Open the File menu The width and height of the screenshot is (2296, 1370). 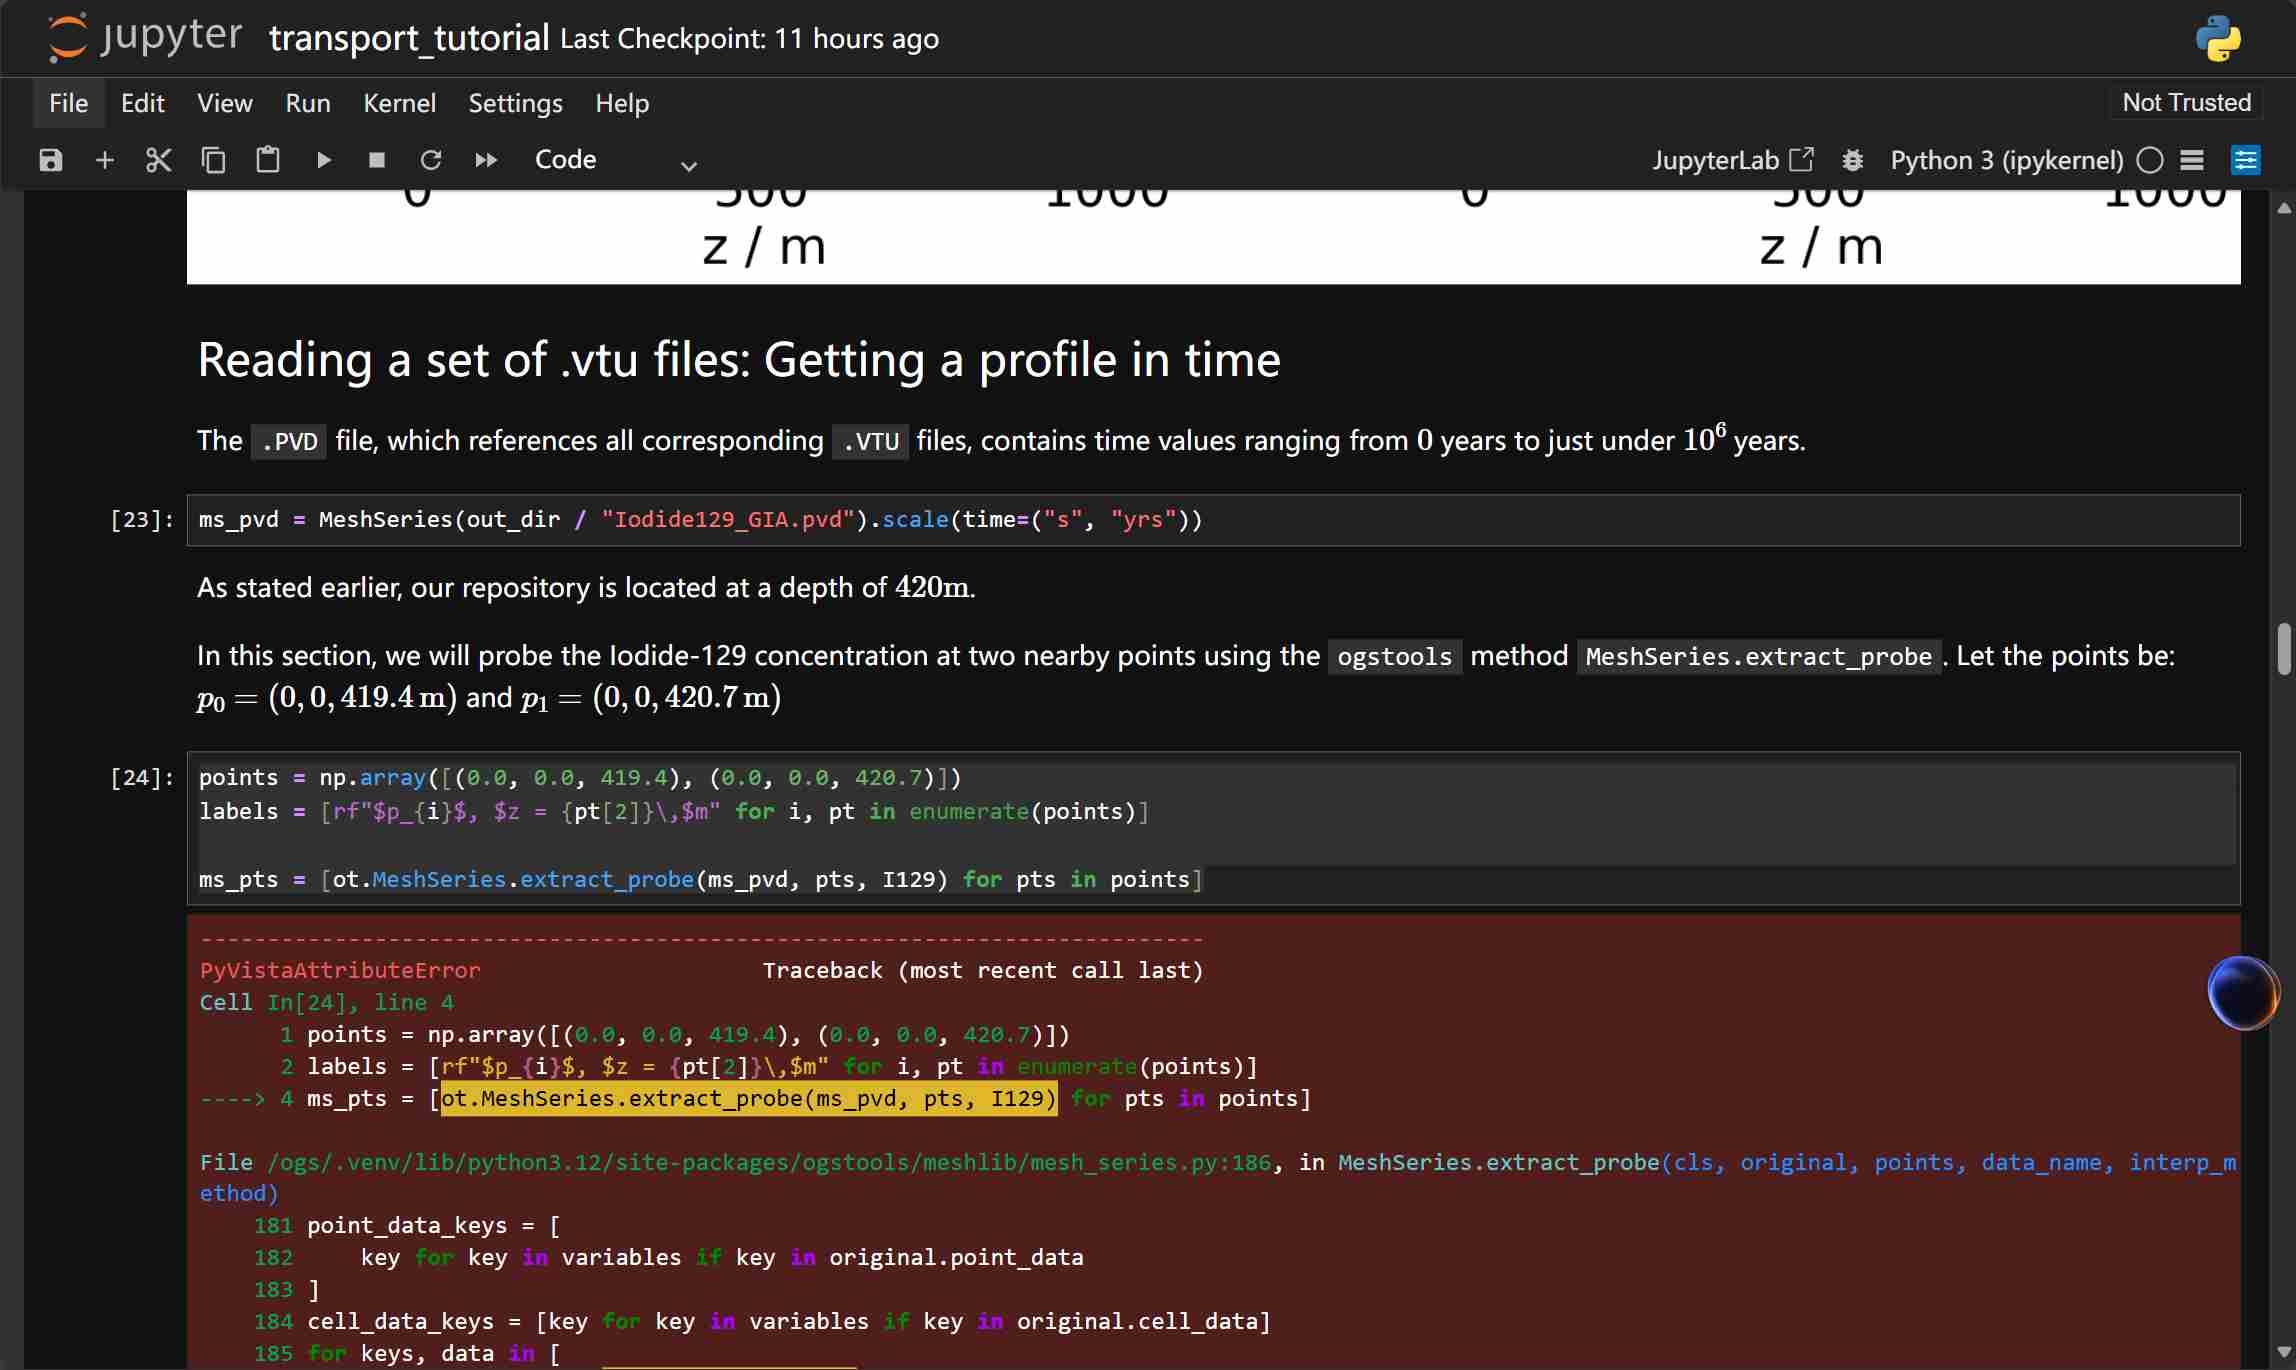pos(68,103)
